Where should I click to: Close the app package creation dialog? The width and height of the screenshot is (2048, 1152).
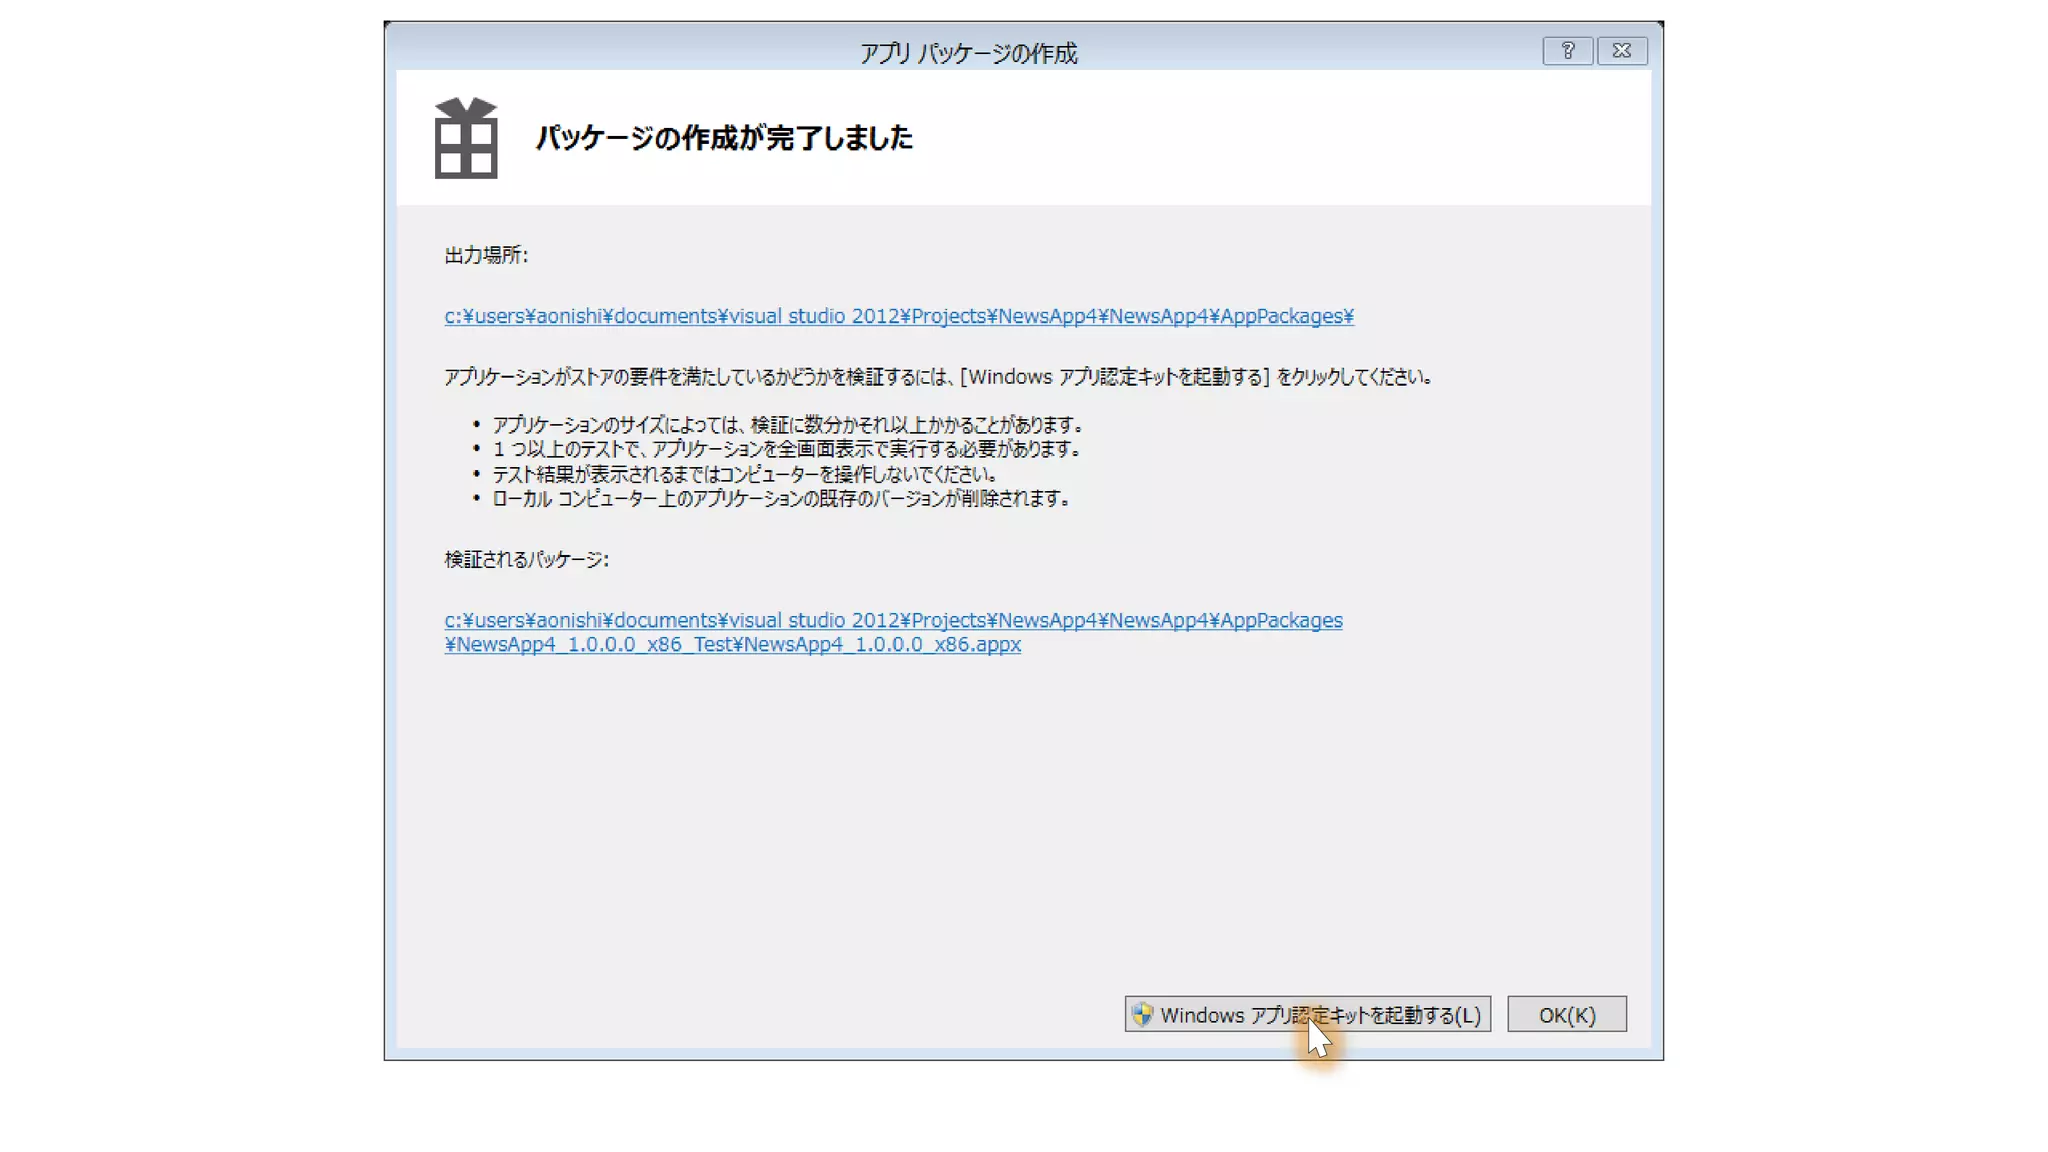(x=1621, y=51)
